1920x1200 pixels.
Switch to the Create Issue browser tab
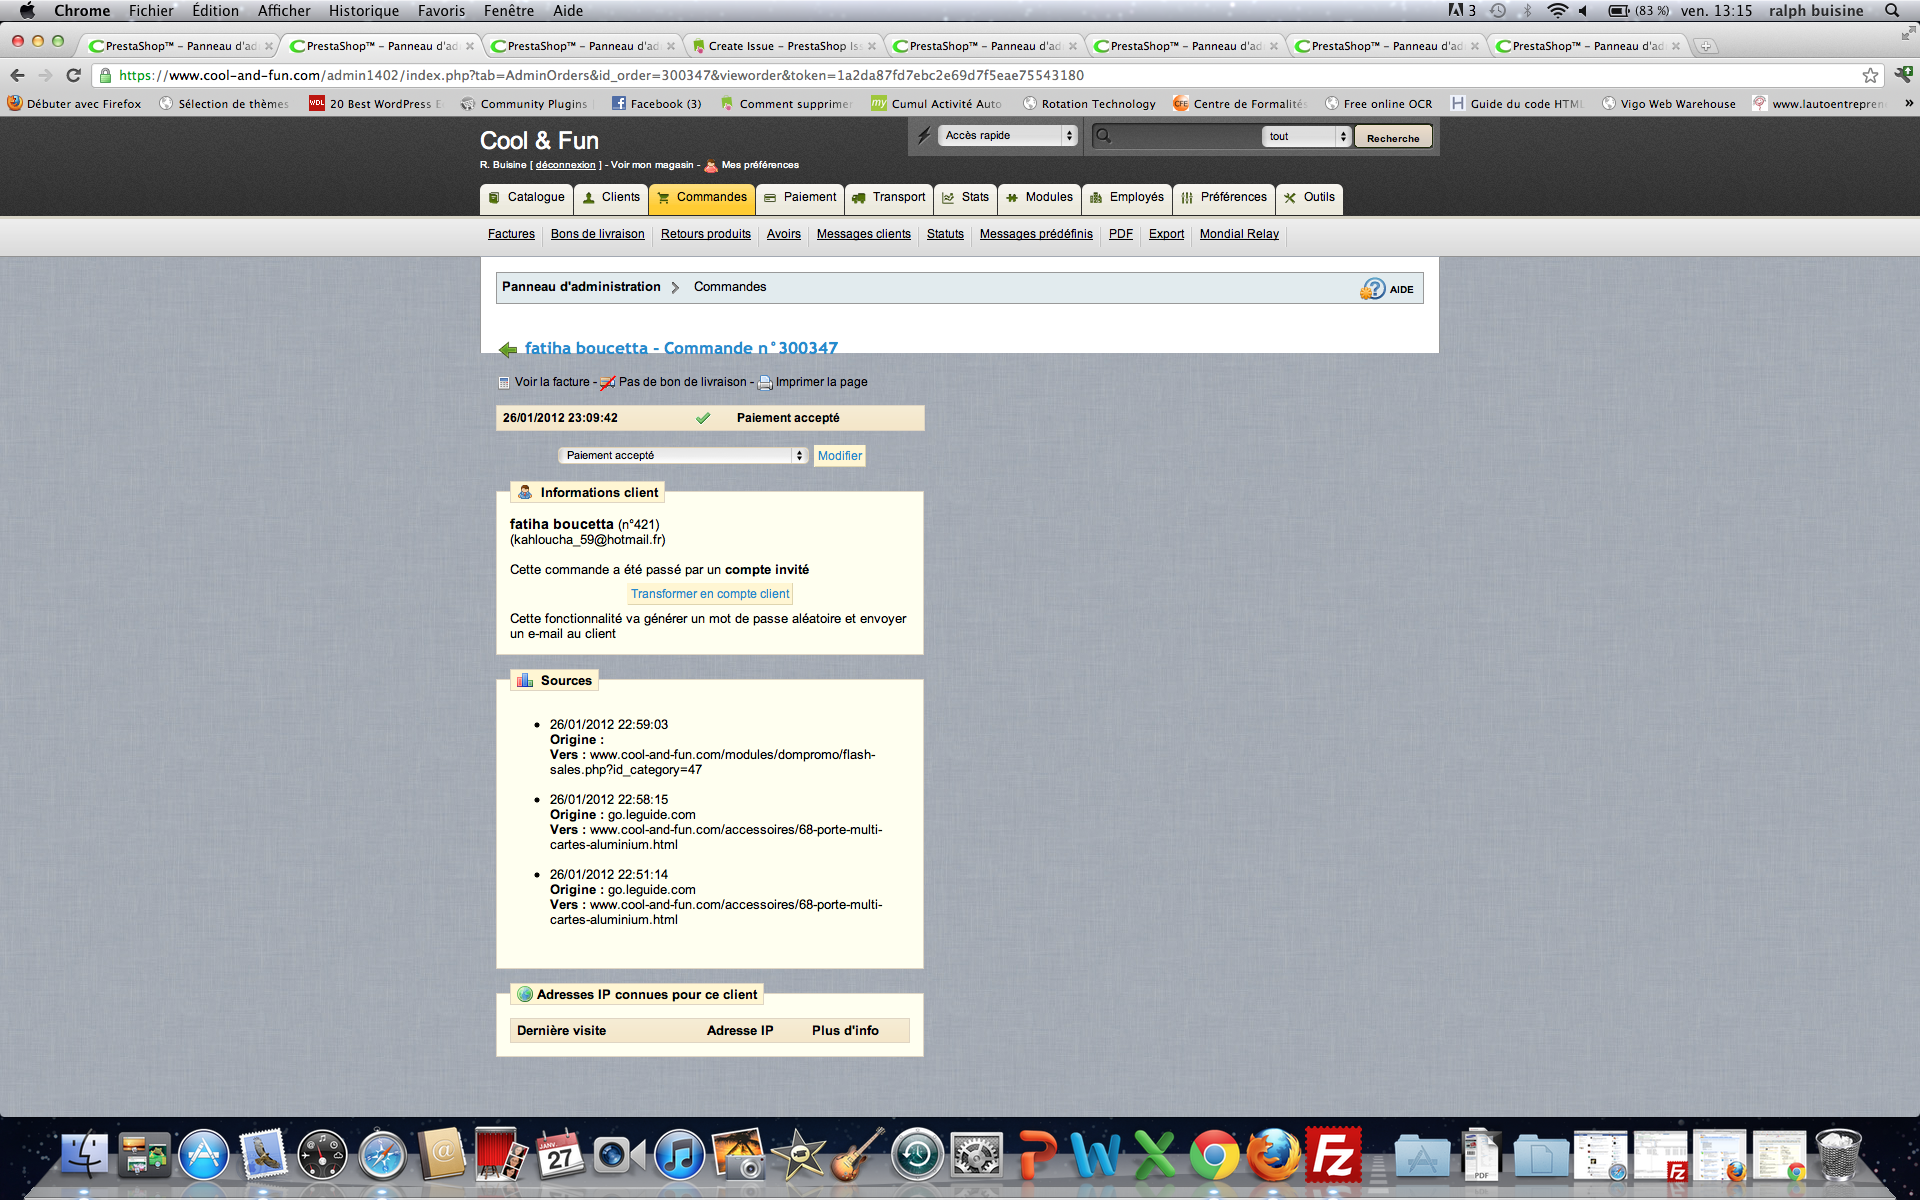coord(783,46)
